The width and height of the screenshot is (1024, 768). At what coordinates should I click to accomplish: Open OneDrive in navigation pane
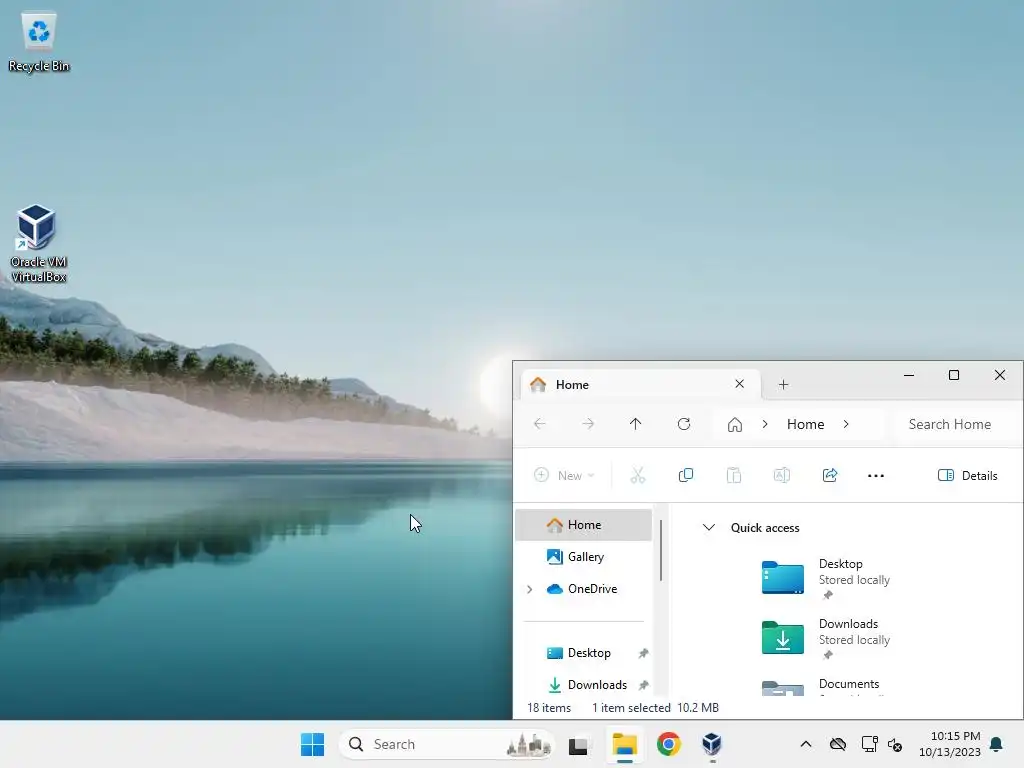coord(590,588)
